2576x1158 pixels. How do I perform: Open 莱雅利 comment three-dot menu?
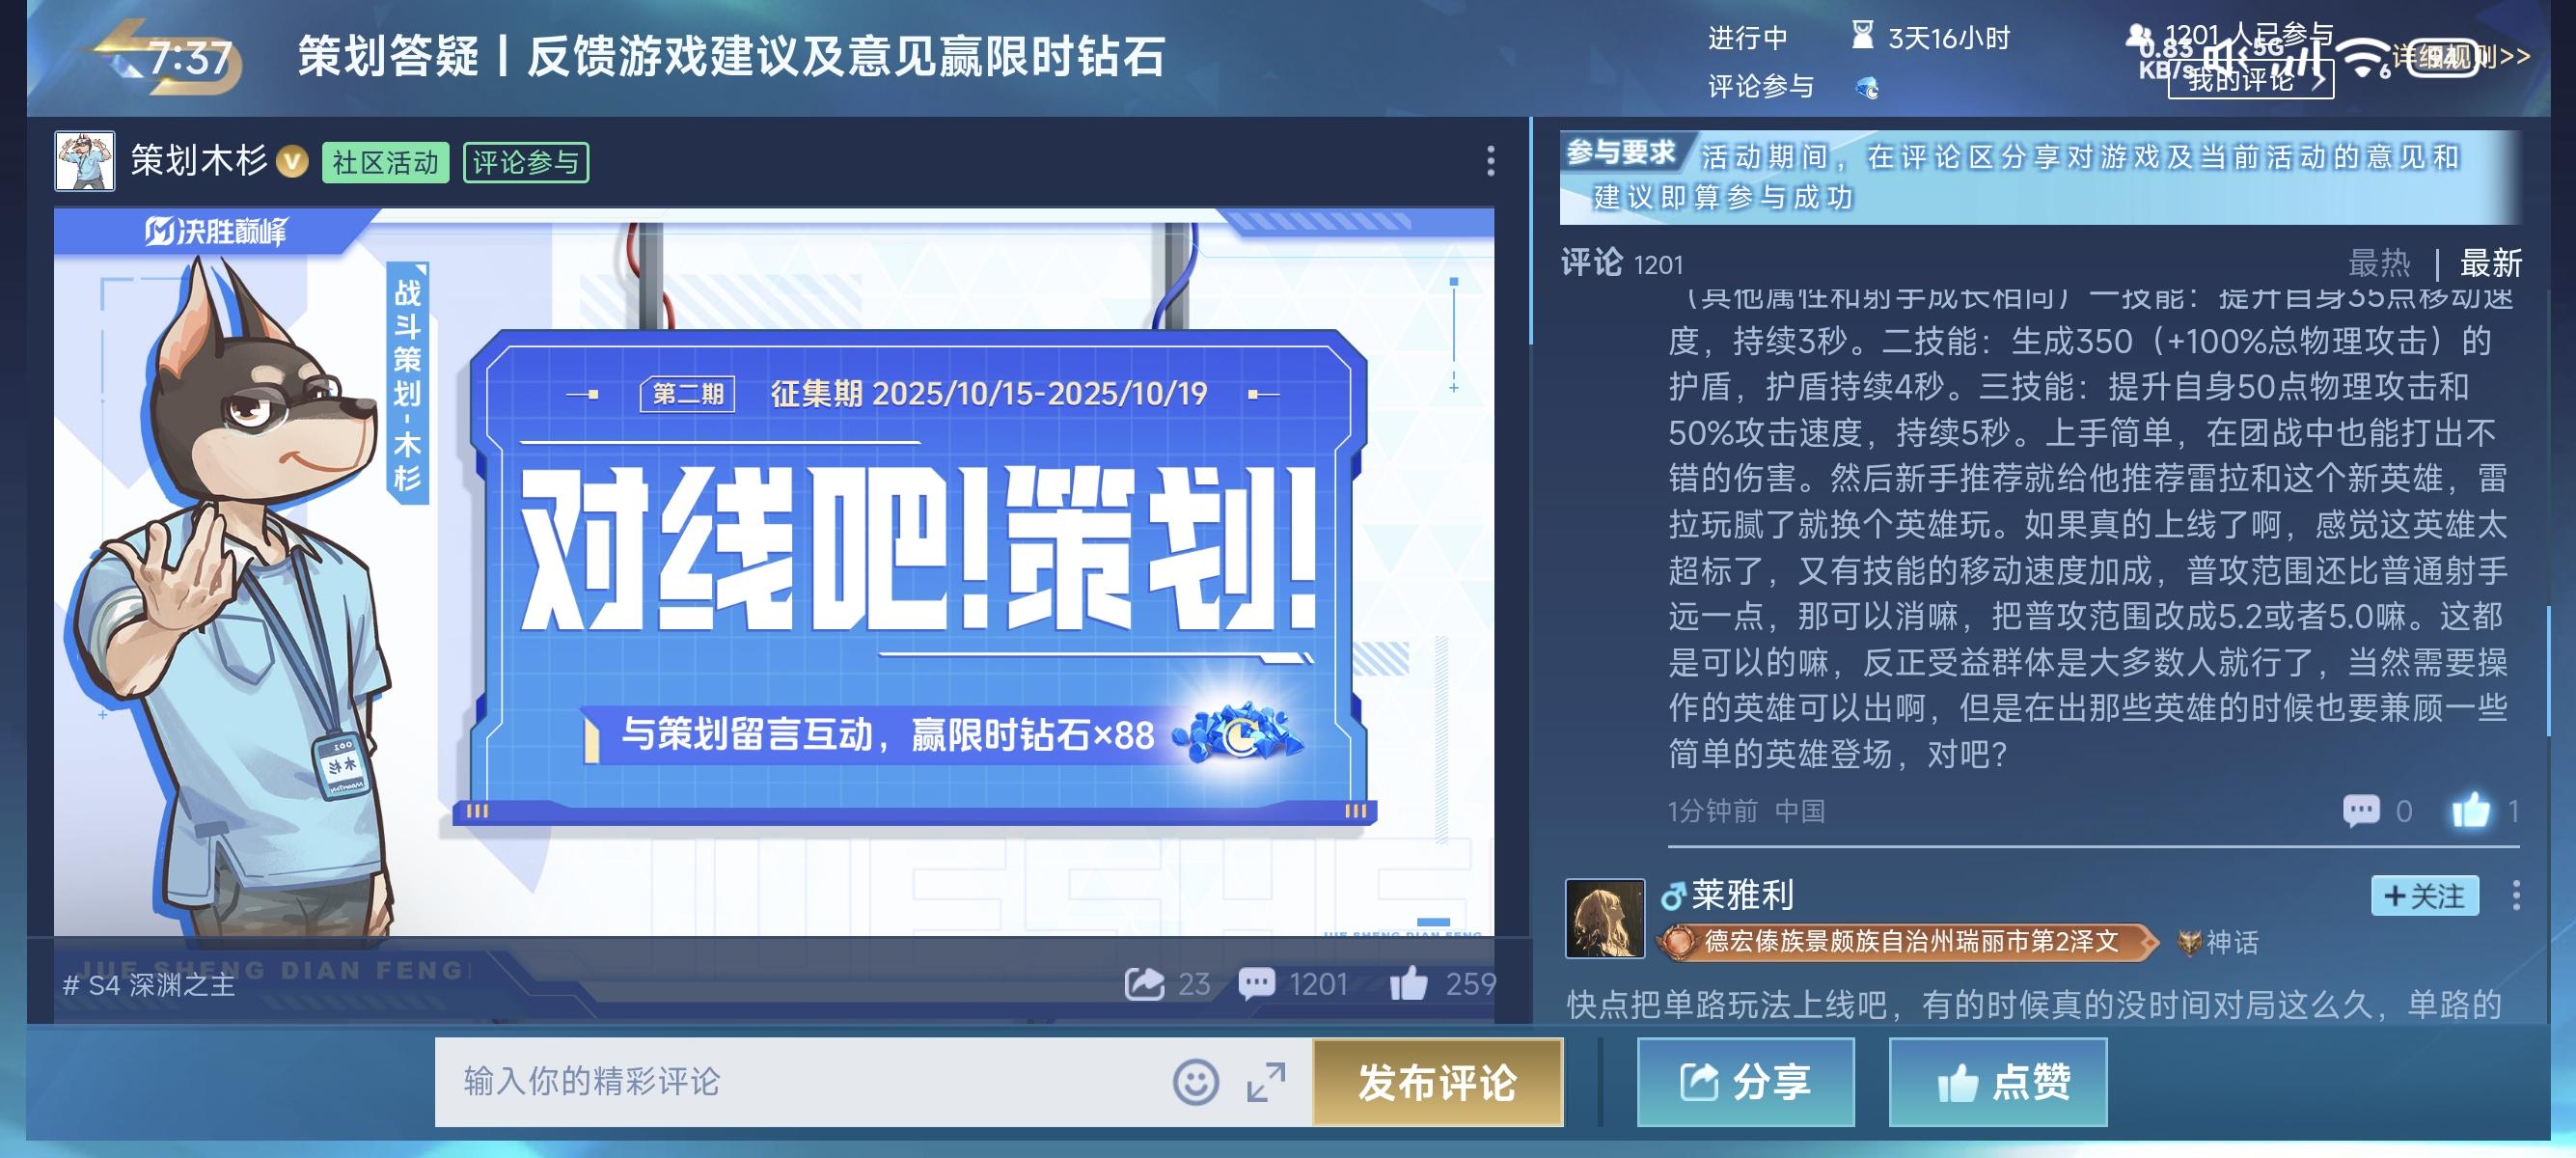coord(2516,895)
